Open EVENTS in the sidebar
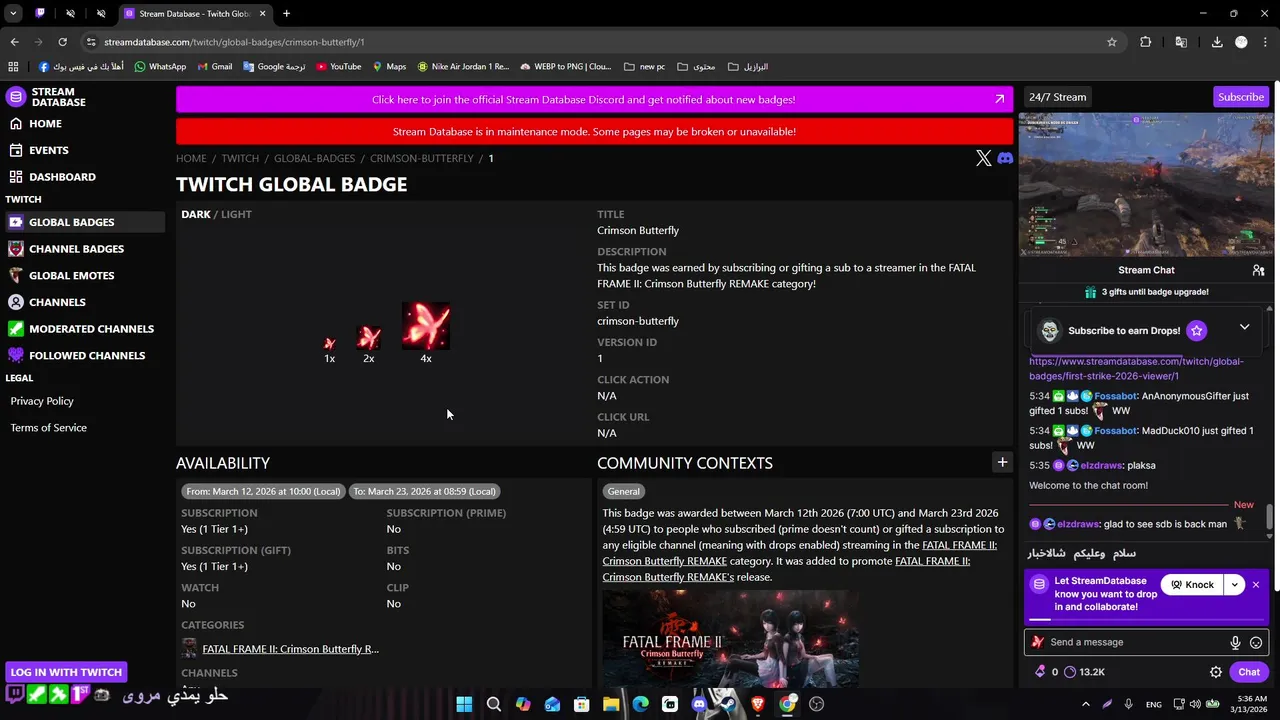 [48, 150]
